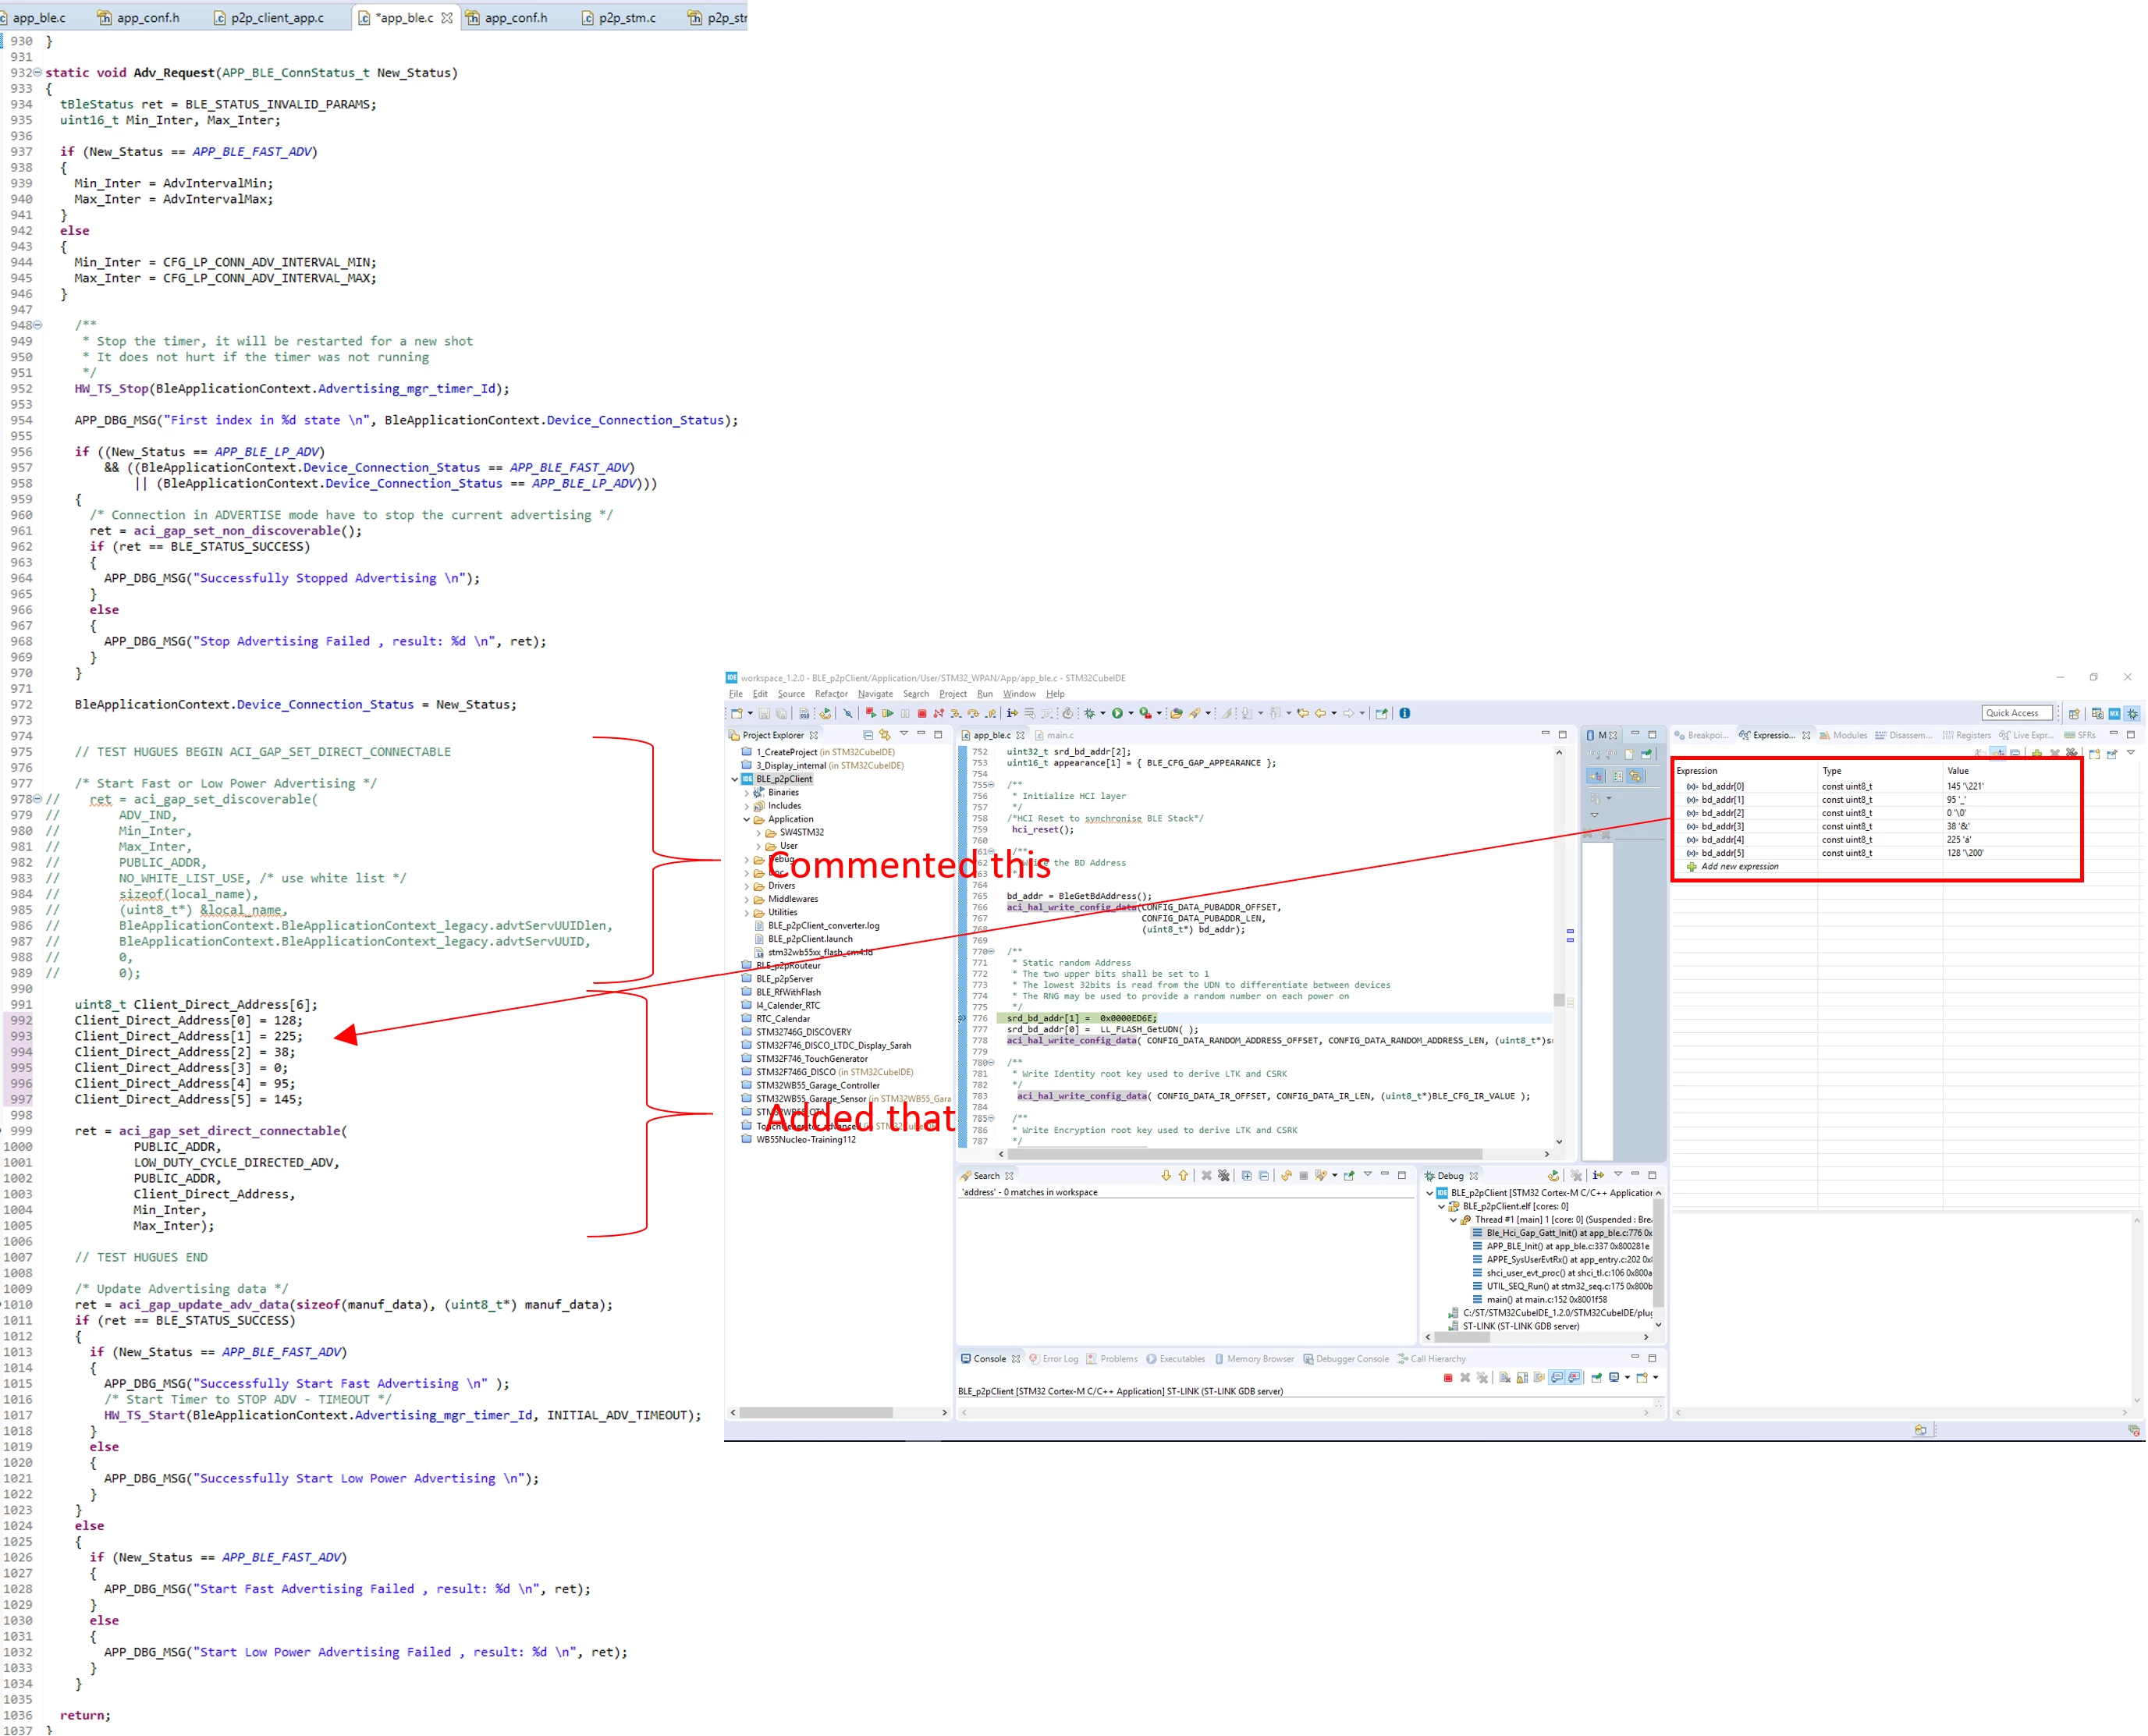Click the Step Over toolbar icon
Viewport: 2148px width, 1736px height.
(x=973, y=713)
